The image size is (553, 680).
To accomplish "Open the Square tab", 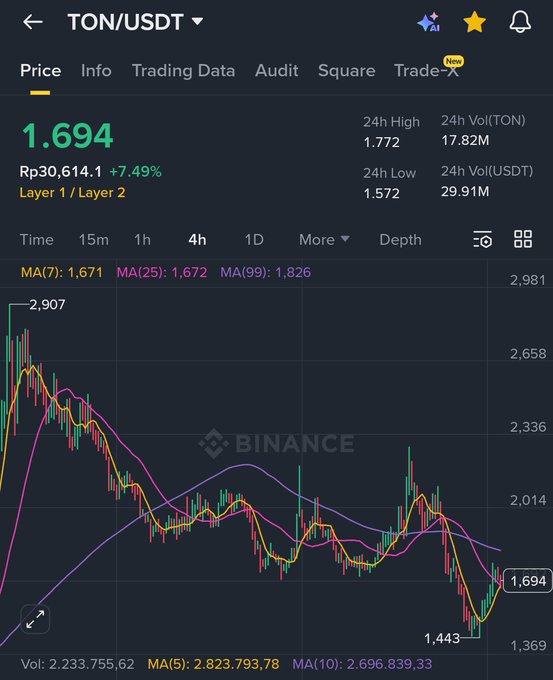I will point(347,71).
